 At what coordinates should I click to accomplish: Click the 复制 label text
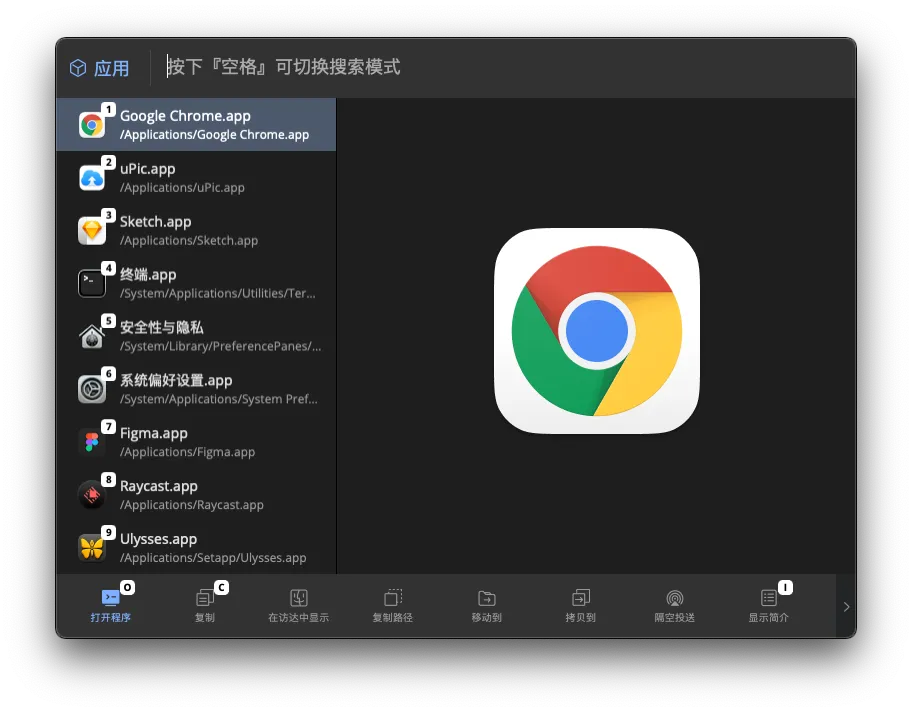tap(205, 618)
